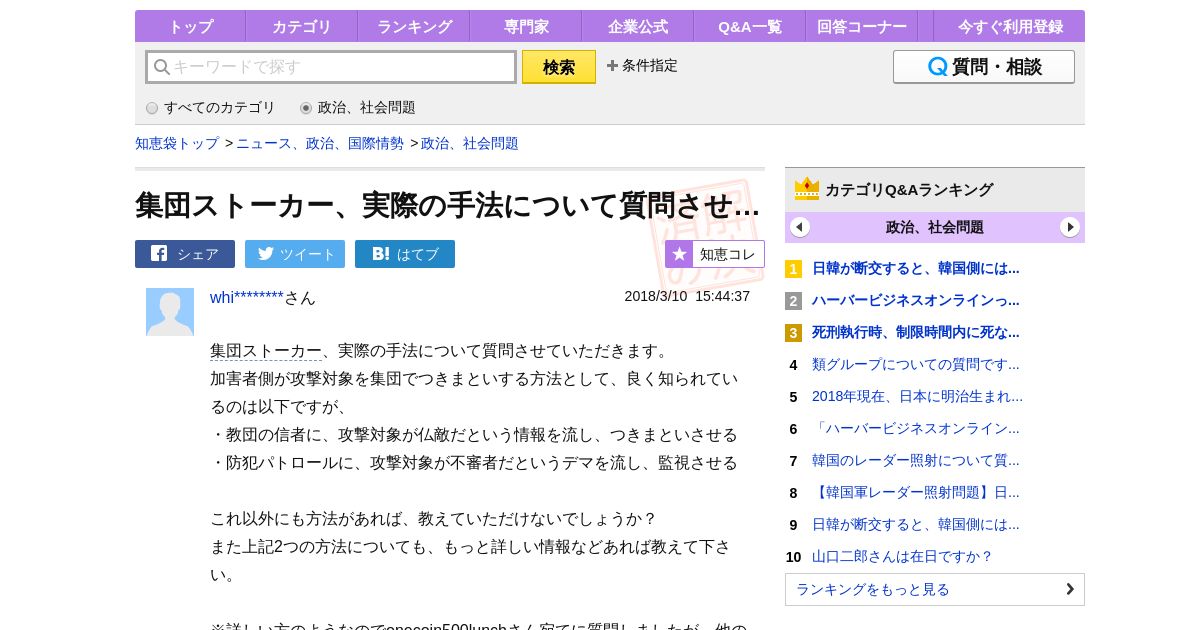Click the magnifier icon in search field
Screen dimensions: 1200x630
coord(161,67)
